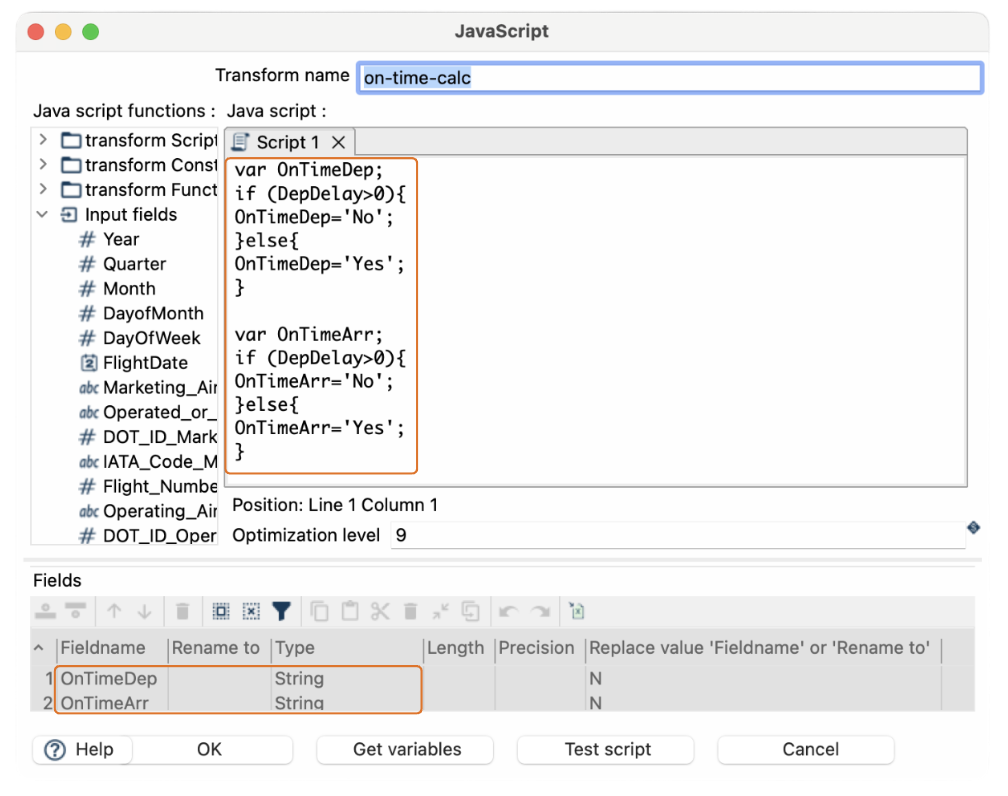The image size is (1008, 796).
Task: Click the OnTimeDep fieldname cell
Action: 112,678
